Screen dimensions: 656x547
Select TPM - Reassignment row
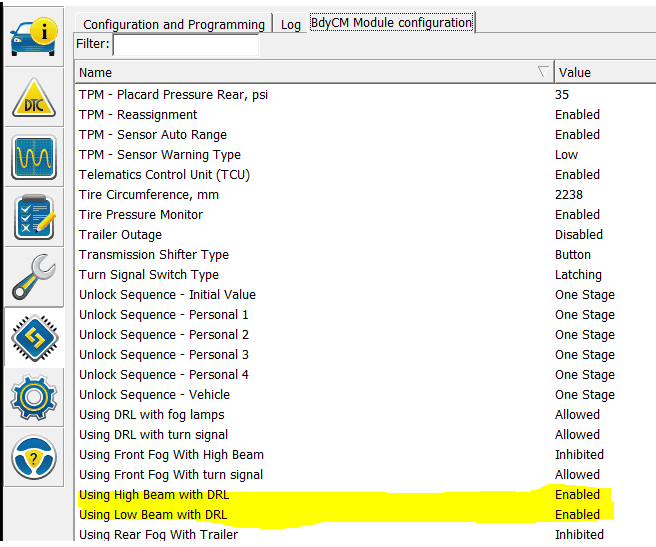[365, 115]
